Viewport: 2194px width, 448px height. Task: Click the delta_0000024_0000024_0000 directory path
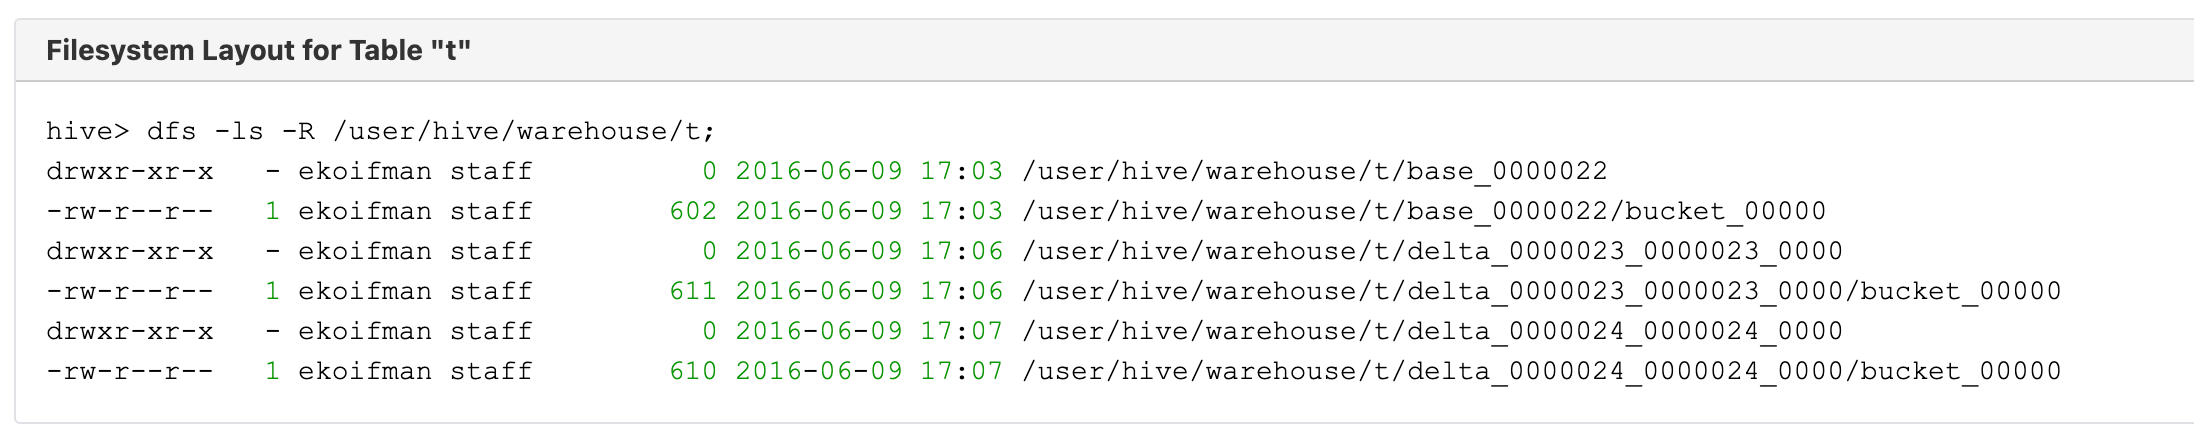pyautogui.click(x=1432, y=332)
